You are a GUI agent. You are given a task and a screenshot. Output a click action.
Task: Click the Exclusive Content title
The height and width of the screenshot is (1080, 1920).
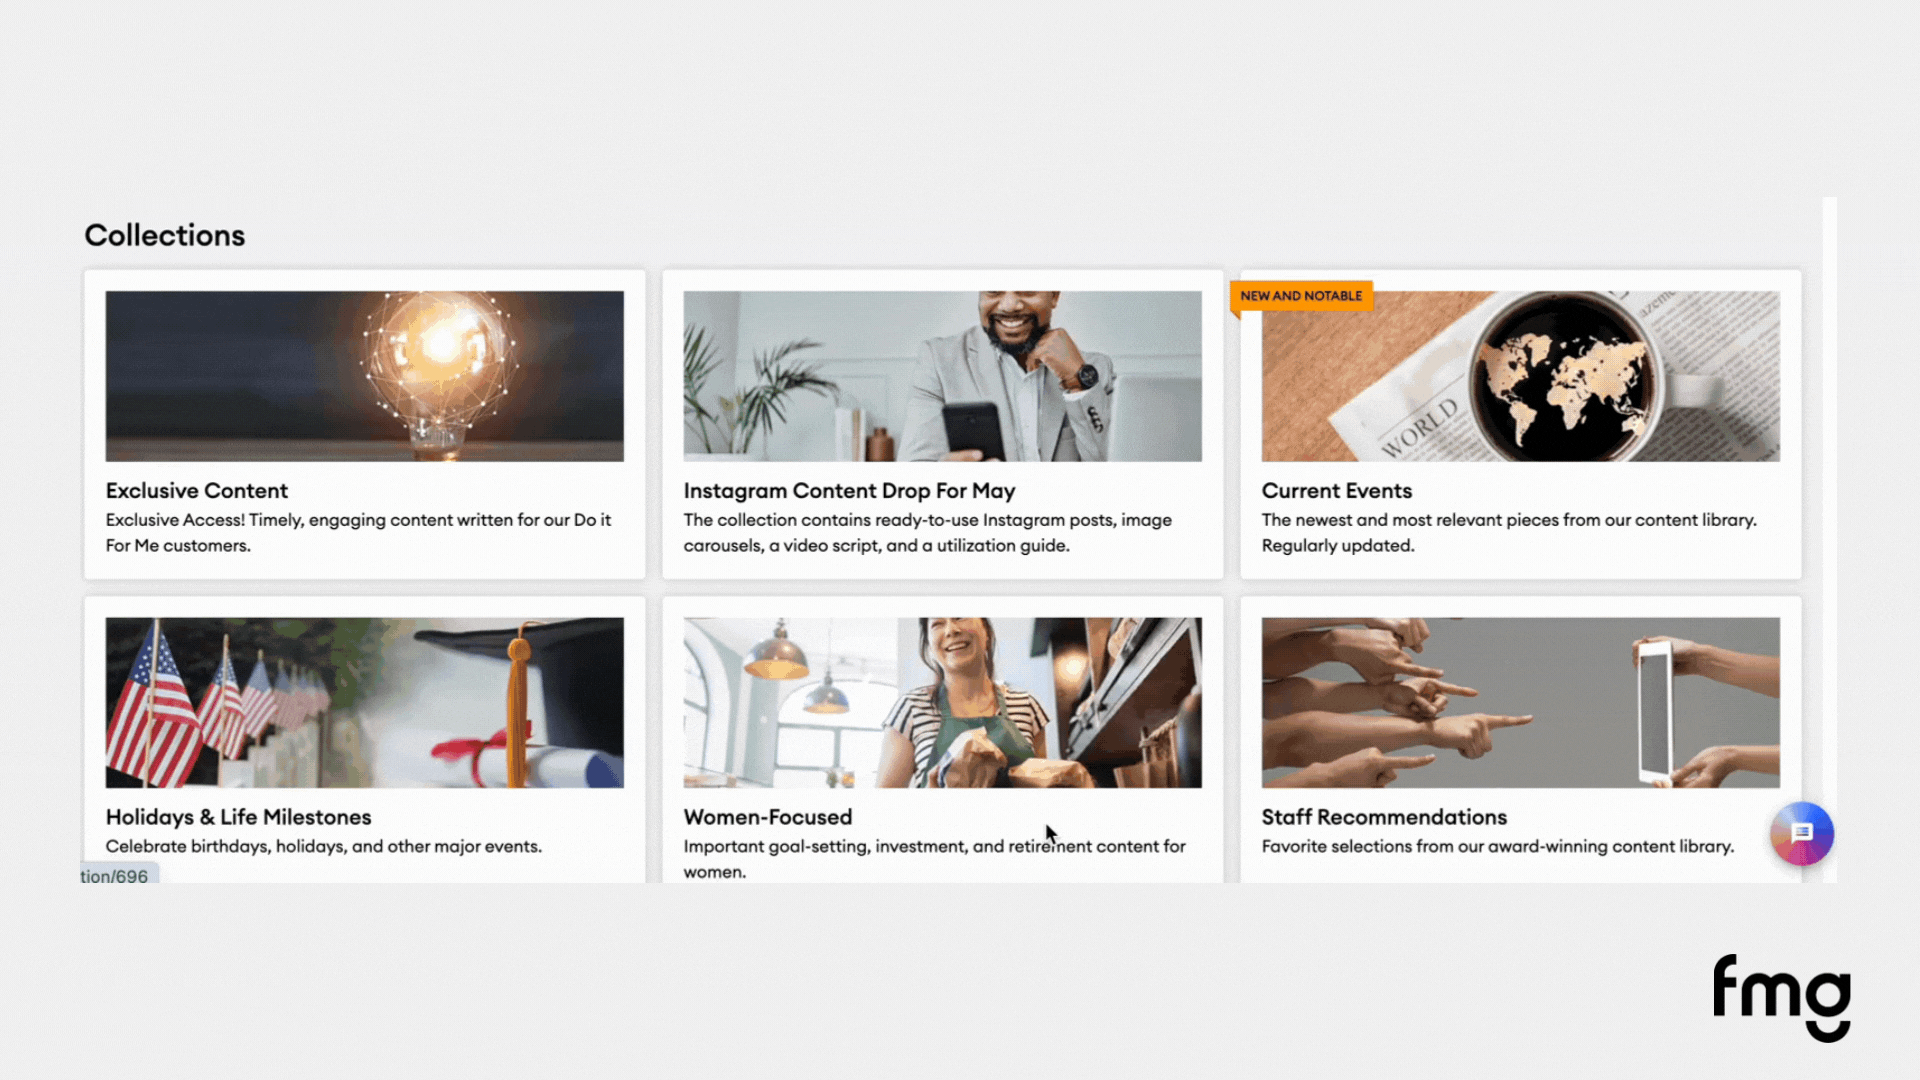197,491
